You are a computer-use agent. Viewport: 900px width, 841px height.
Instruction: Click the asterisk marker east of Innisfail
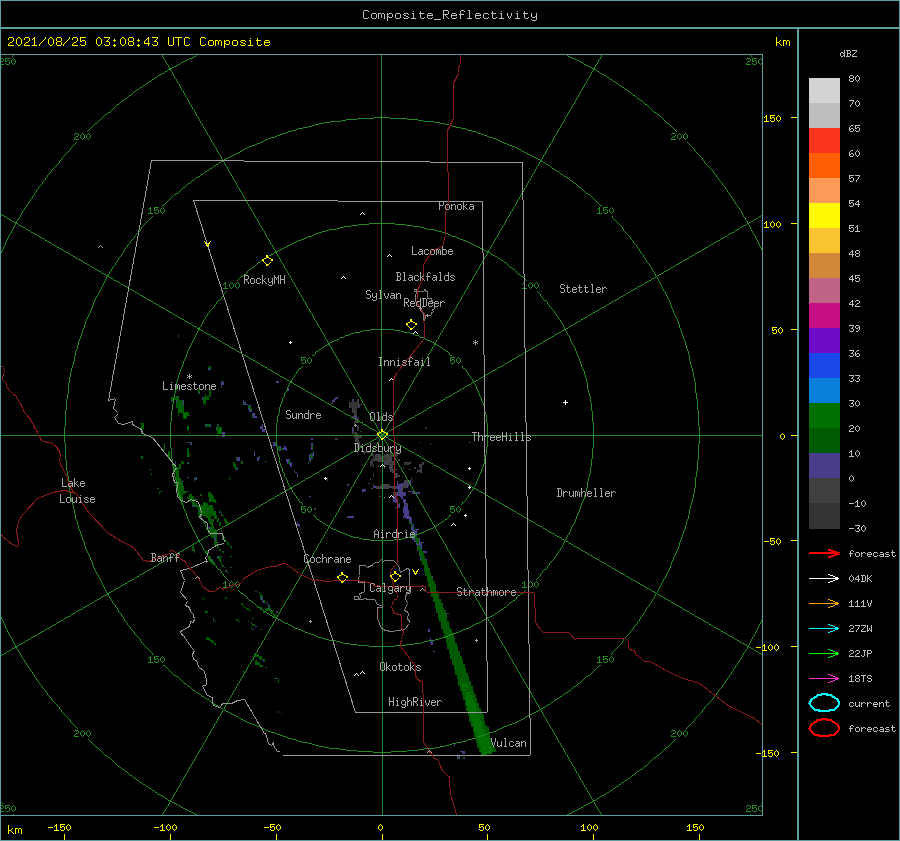pos(475,343)
